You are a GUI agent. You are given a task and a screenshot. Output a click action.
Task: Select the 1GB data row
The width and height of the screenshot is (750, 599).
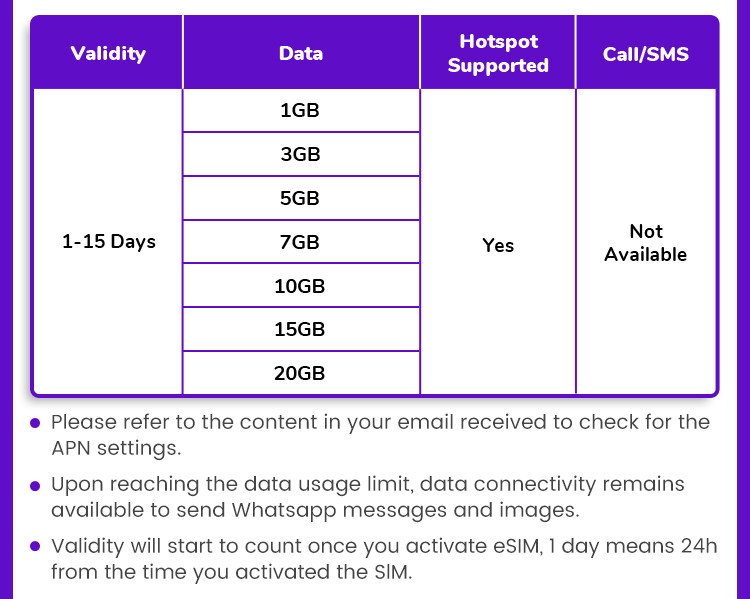coord(301,111)
